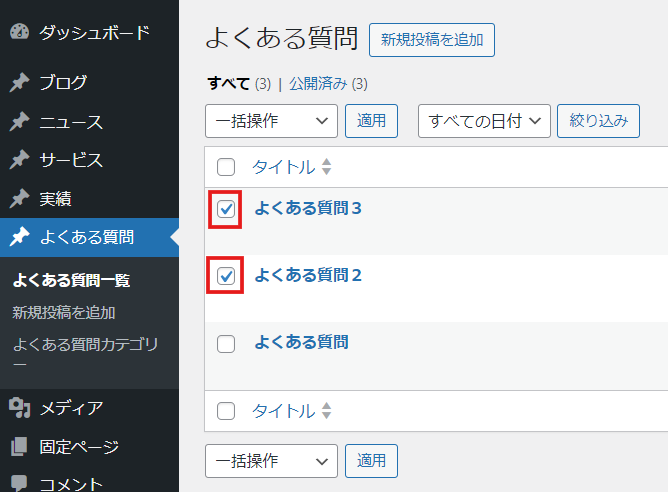This screenshot has width=668, height=492.
Task: Open the bottom 一括操作 dropdown
Action: point(271,461)
